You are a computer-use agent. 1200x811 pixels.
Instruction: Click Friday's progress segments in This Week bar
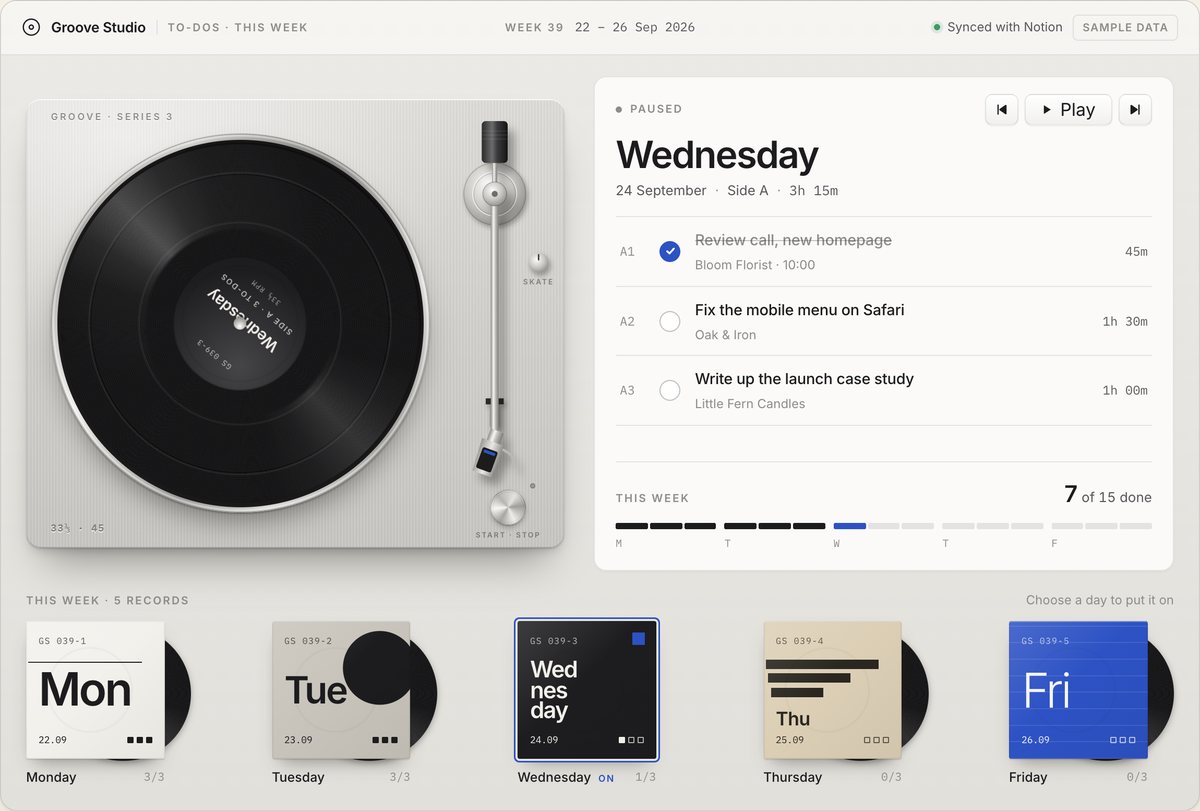[1101, 526]
